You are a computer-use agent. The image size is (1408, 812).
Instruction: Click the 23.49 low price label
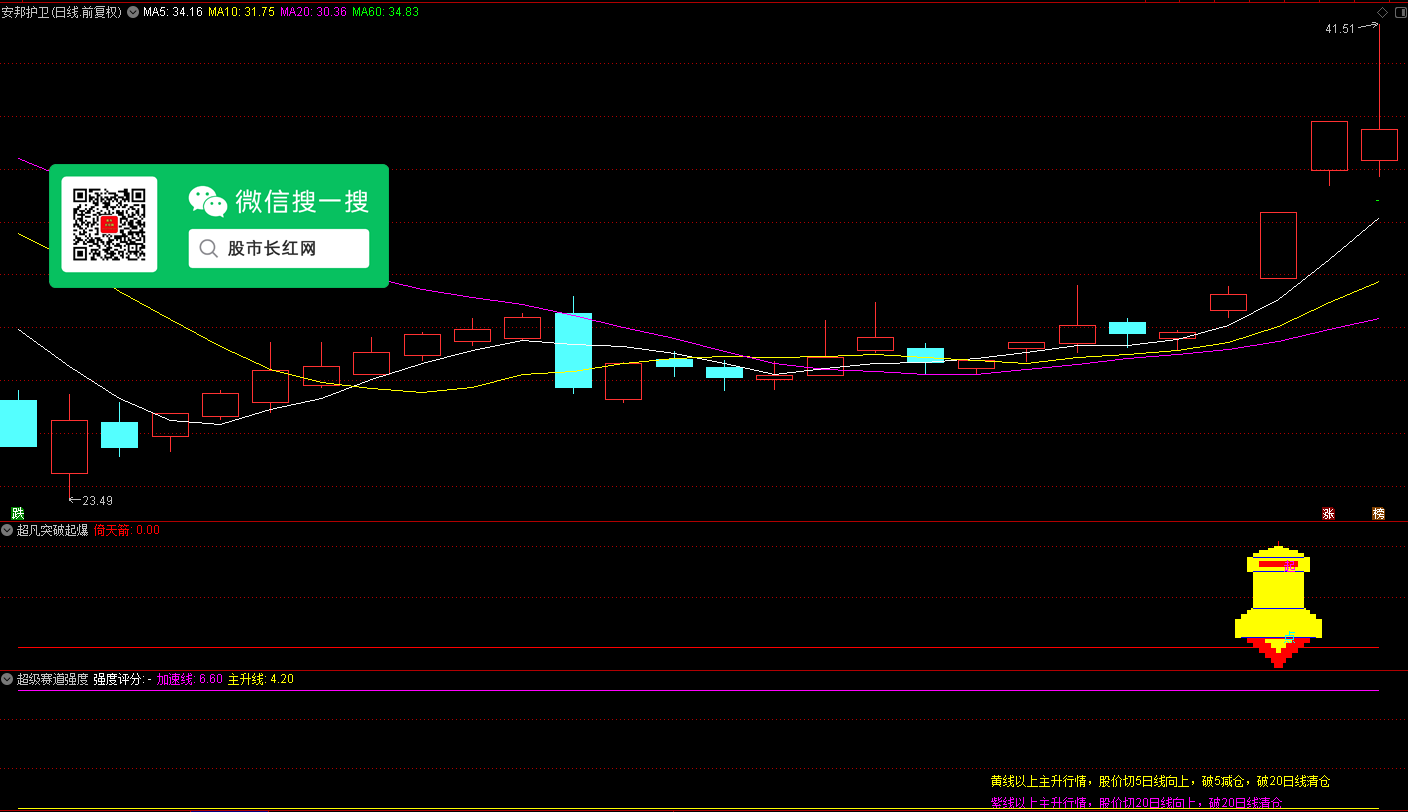(98, 501)
